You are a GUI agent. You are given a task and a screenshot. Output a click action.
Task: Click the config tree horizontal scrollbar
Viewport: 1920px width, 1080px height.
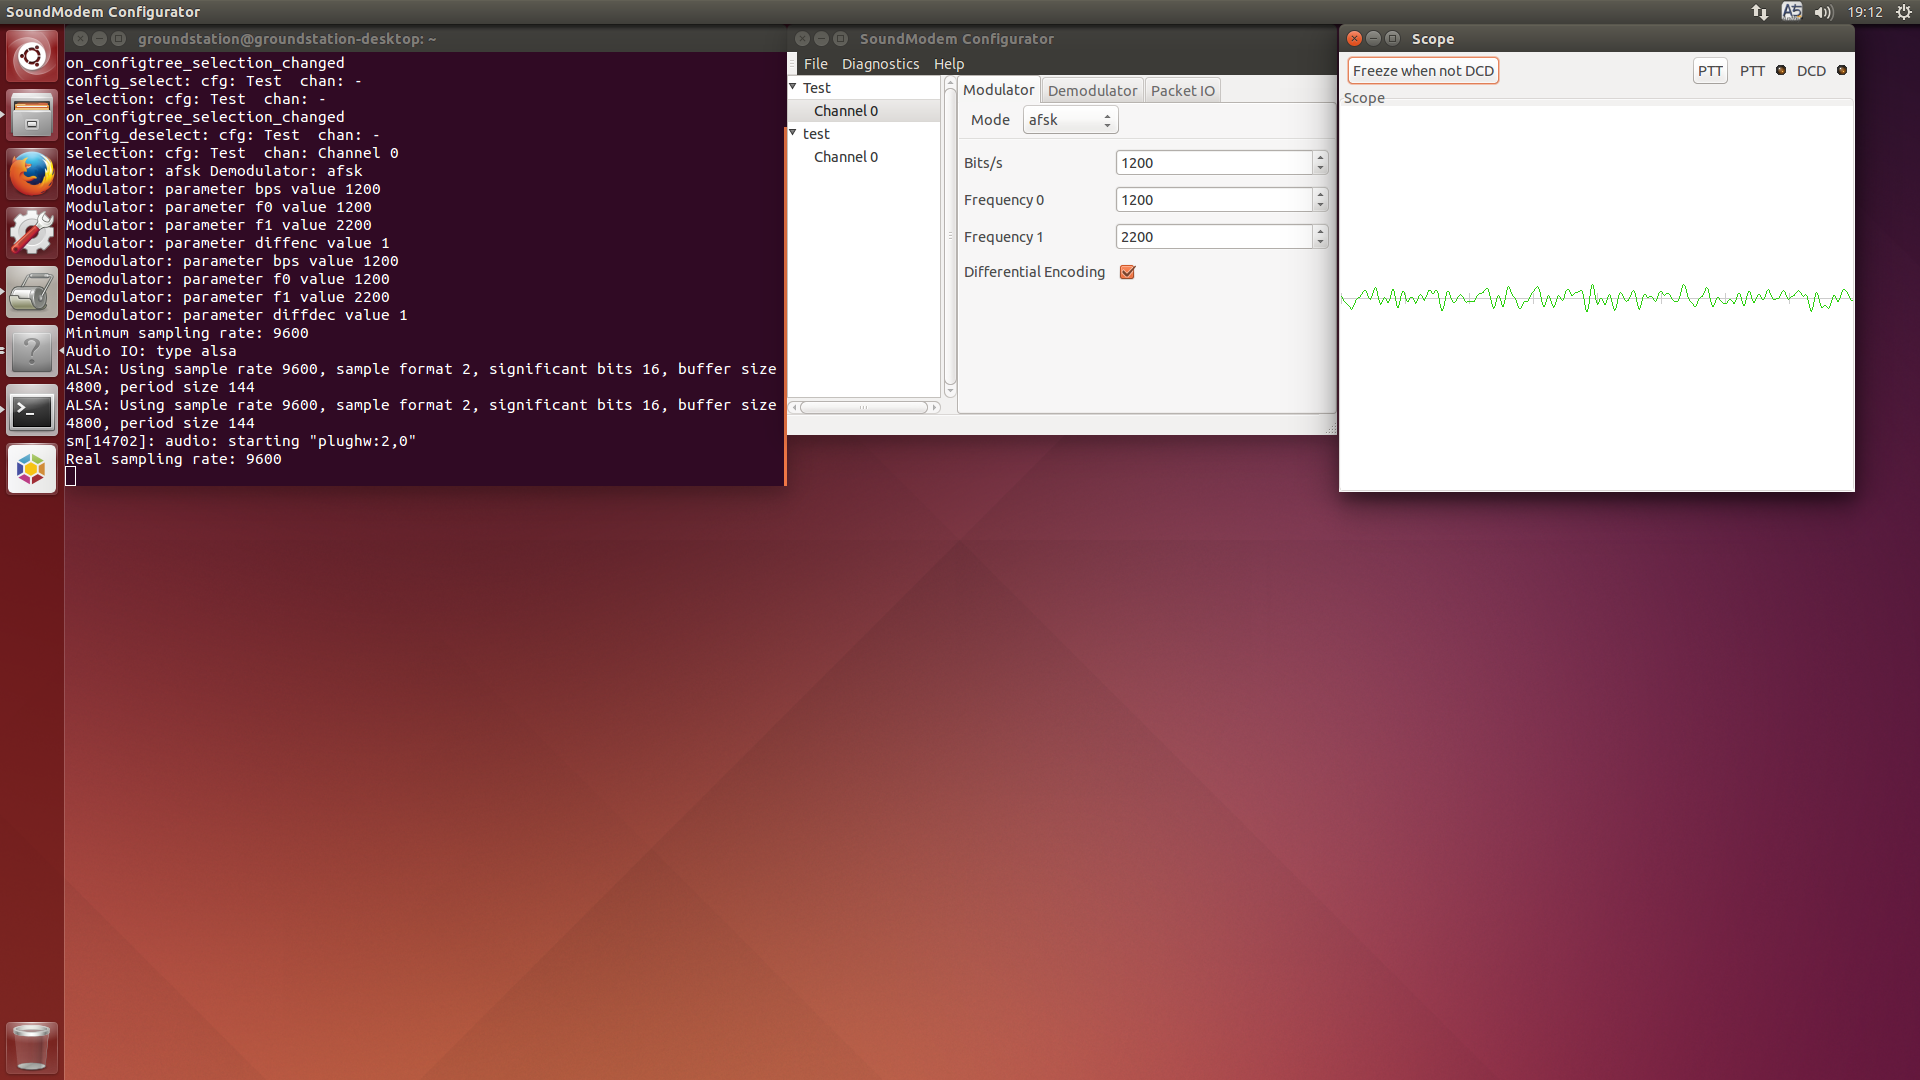pos(864,407)
